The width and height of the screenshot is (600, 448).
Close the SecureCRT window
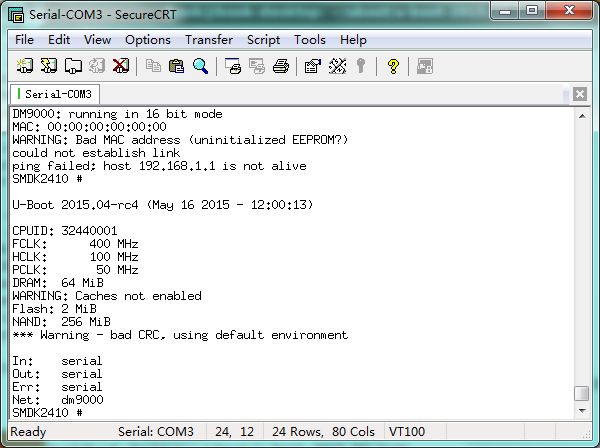coord(570,11)
